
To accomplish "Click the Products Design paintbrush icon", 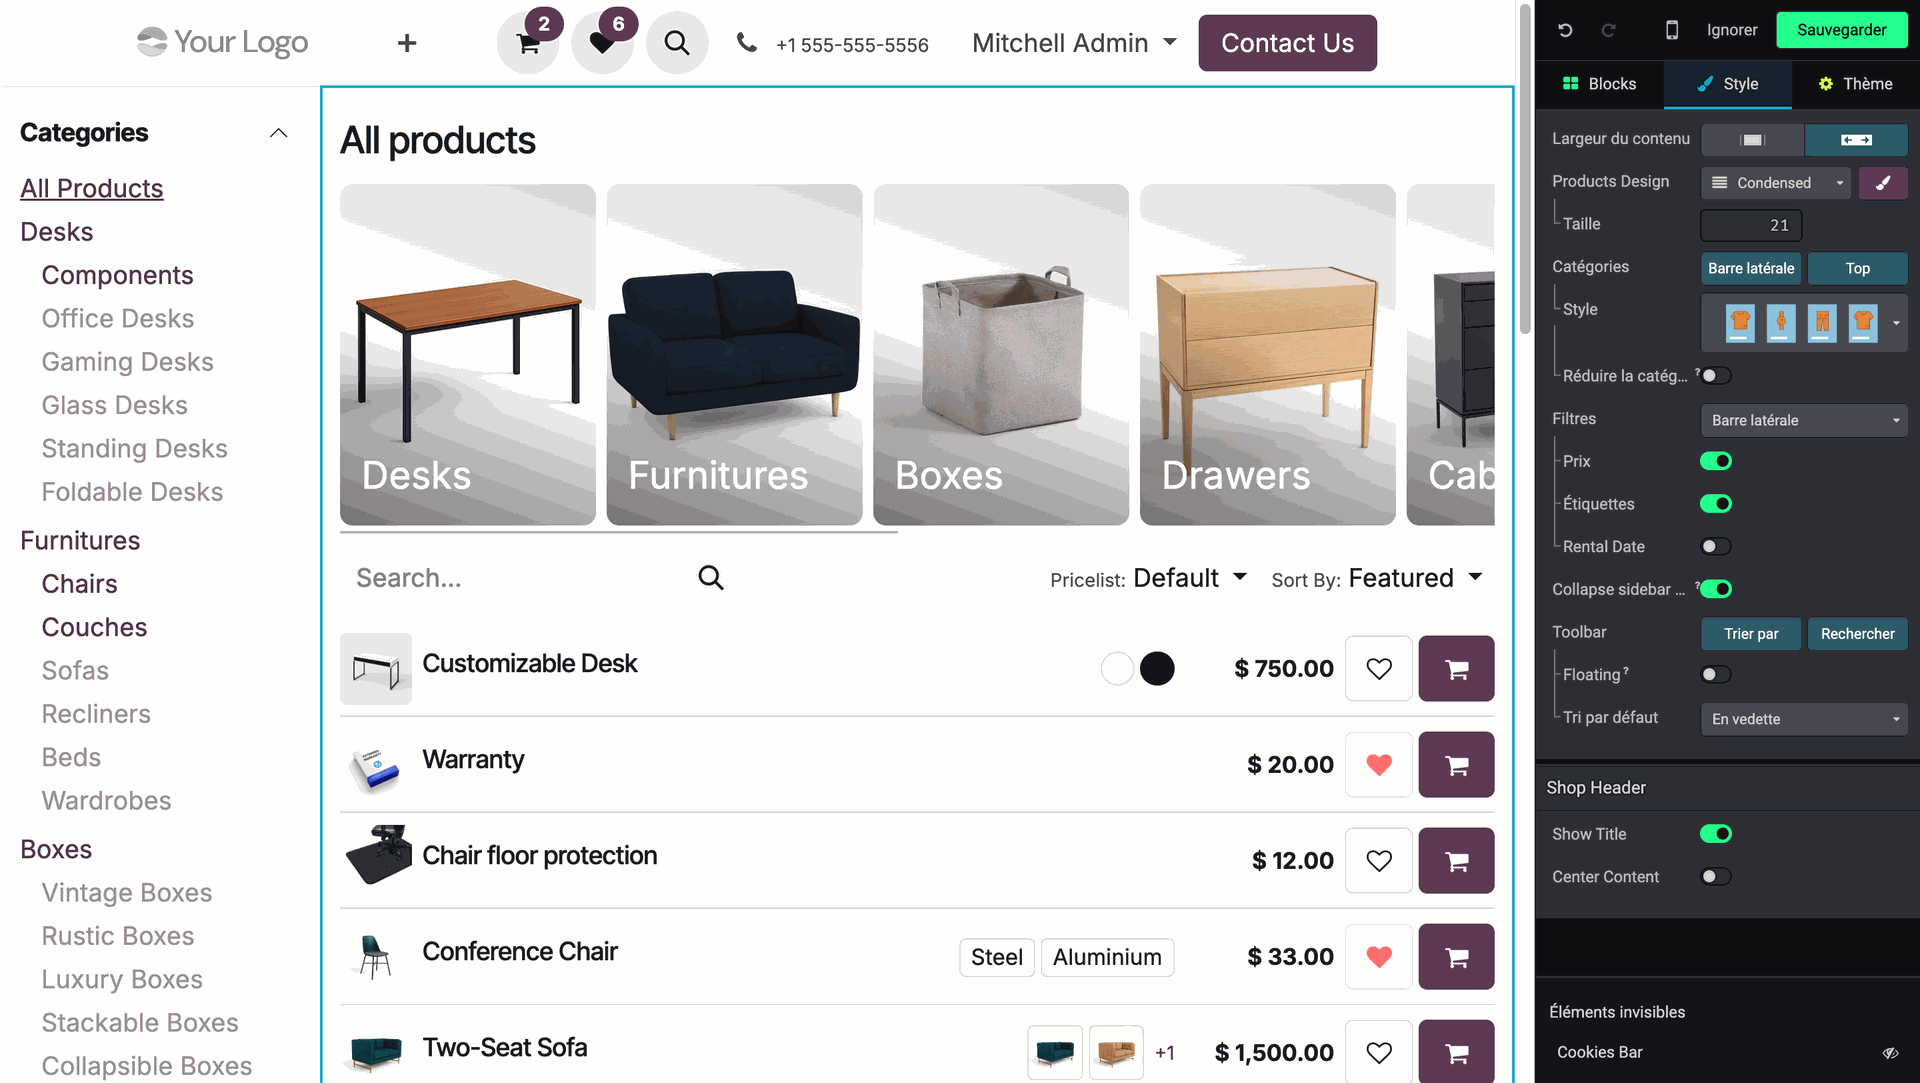I will click(x=1883, y=183).
